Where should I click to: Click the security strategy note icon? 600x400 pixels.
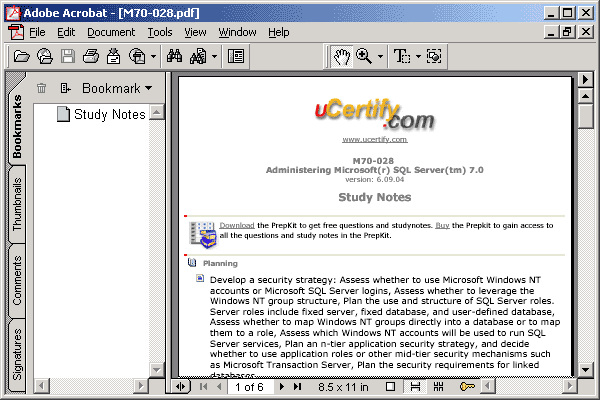pyautogui.click(x=200, y=278)
